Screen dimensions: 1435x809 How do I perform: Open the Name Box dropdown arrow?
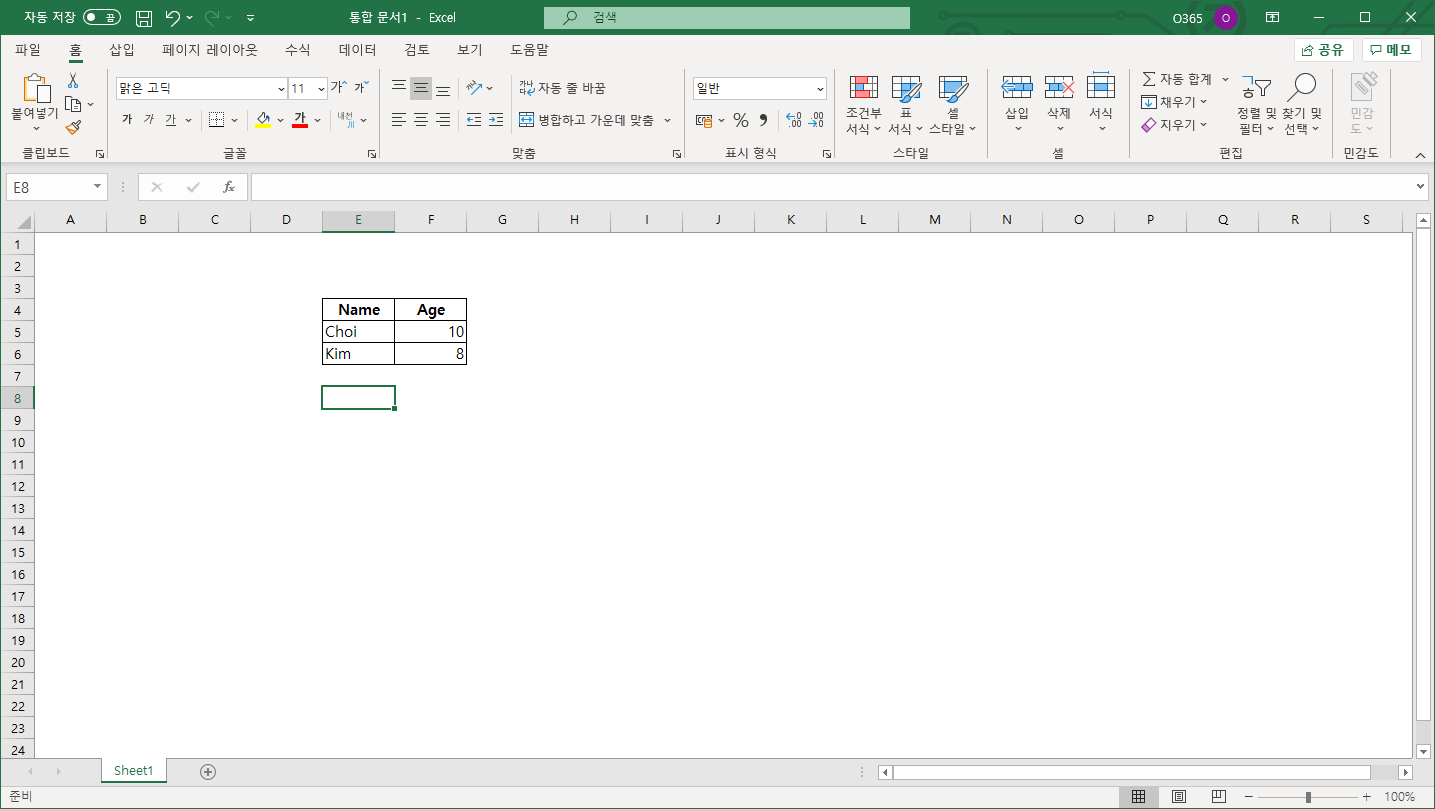coord(98,187)
